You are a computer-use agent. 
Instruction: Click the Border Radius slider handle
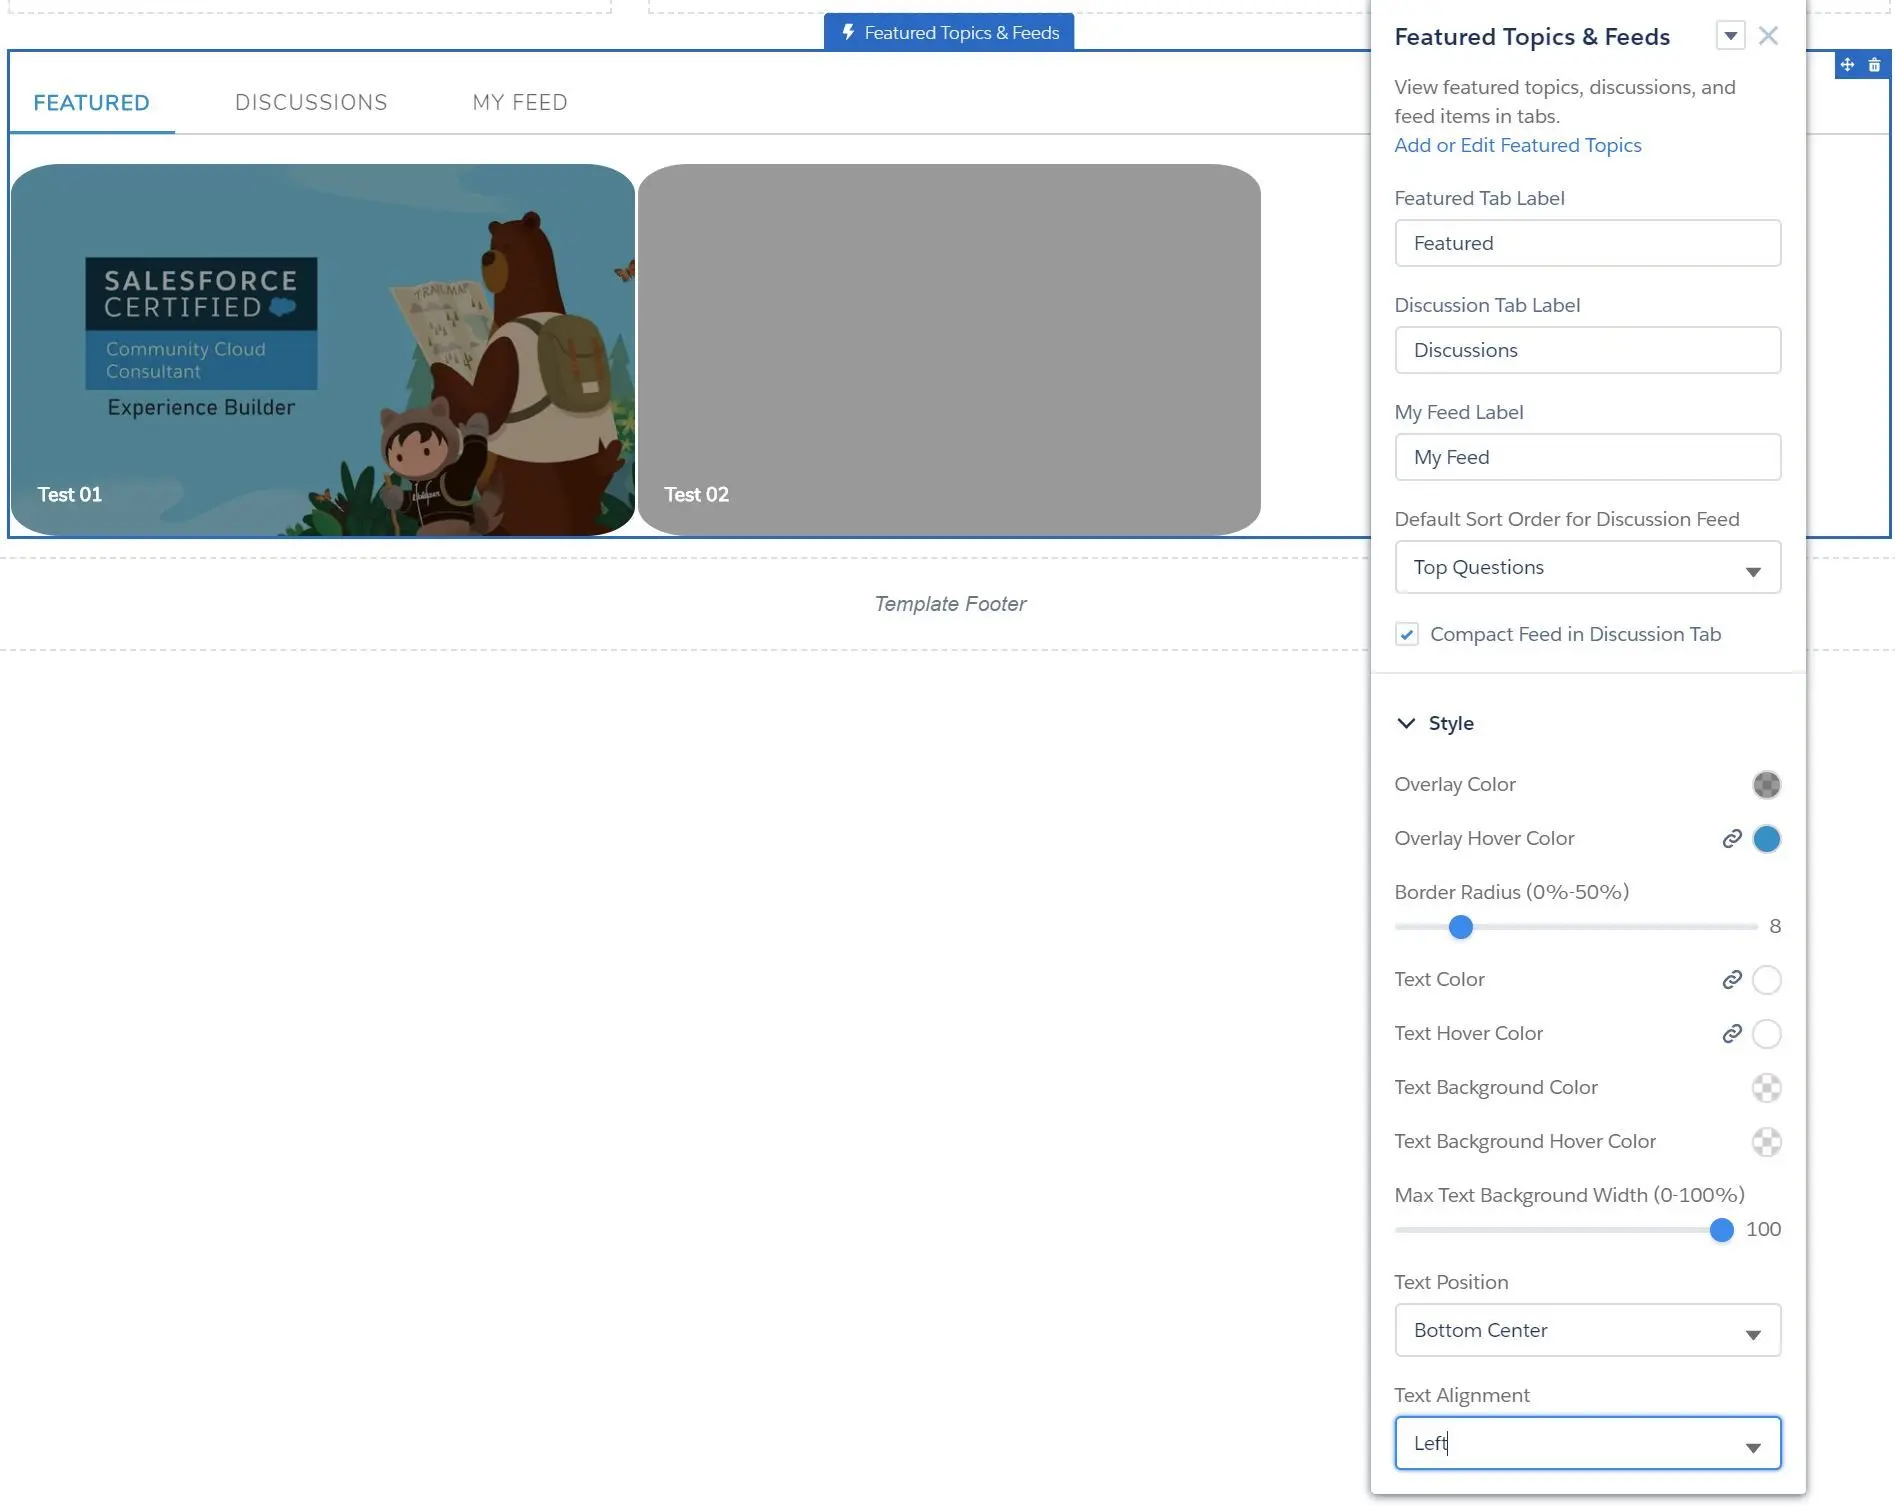click(x=1460, y=927)
